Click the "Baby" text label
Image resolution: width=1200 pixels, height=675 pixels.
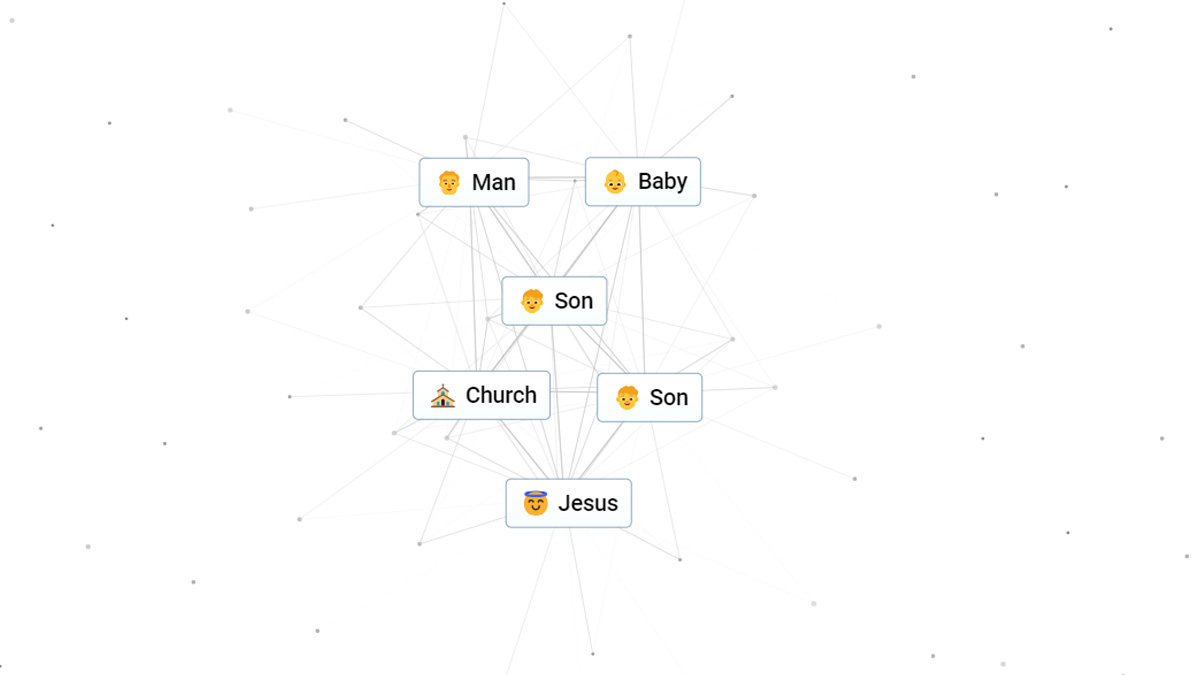[x=663, y=181]
